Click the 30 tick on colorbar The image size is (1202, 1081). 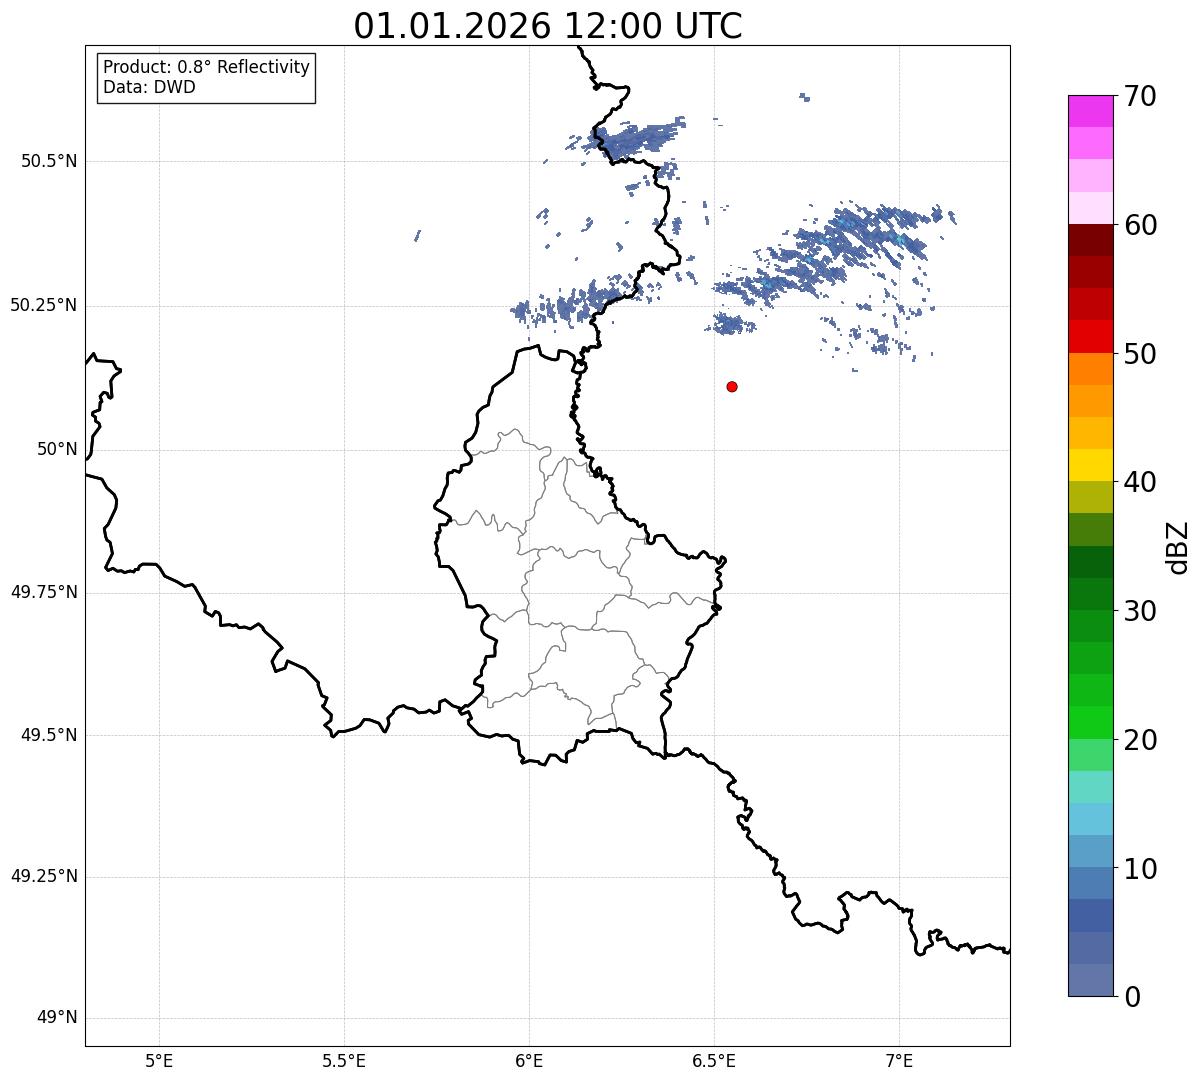tap(1142, 611)
